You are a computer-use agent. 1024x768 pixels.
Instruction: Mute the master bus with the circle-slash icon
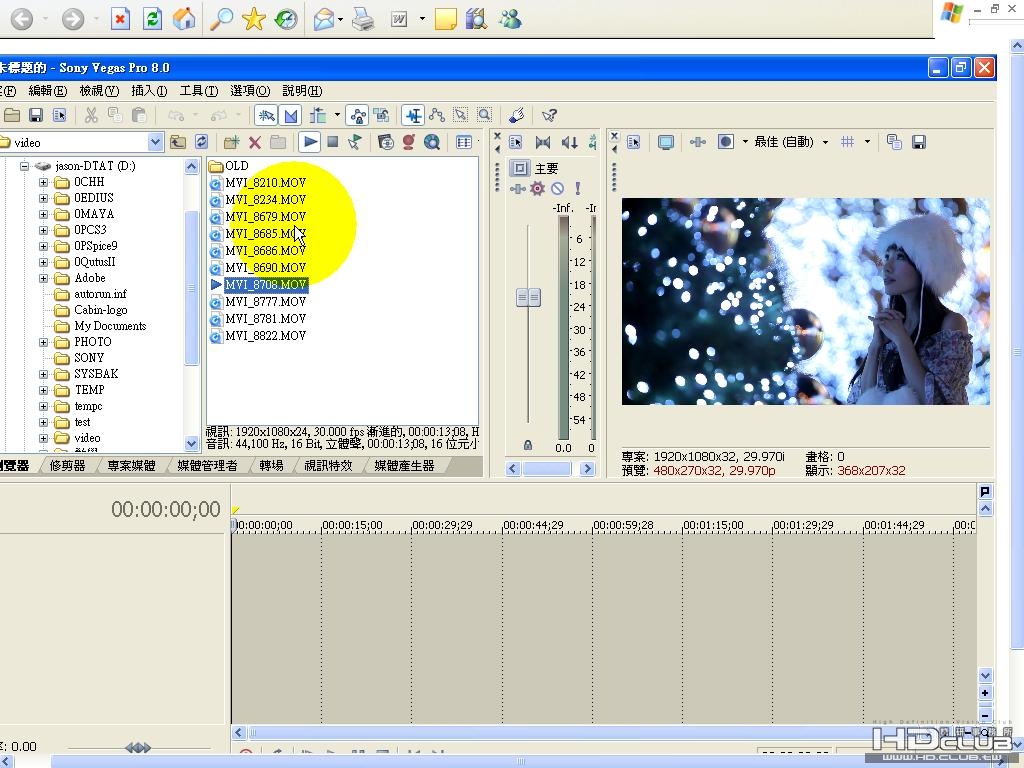point(557,189)
